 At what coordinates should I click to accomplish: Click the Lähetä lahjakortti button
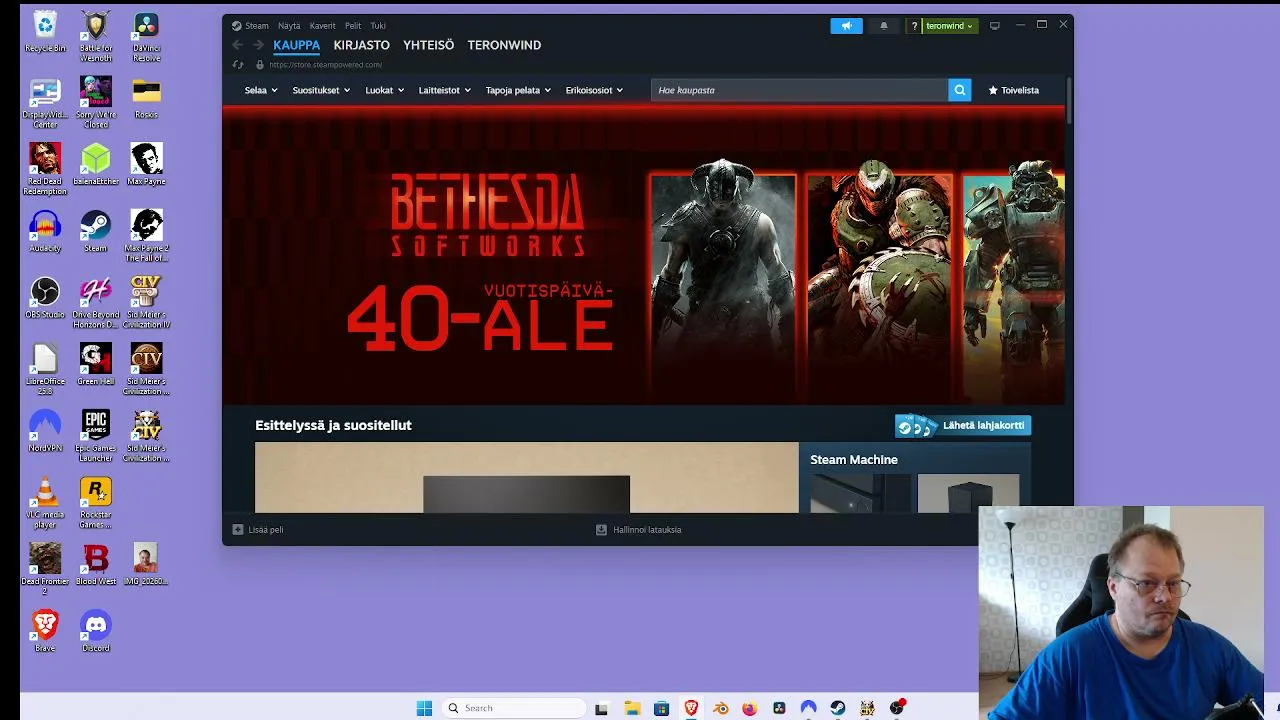tap(963, 426)
